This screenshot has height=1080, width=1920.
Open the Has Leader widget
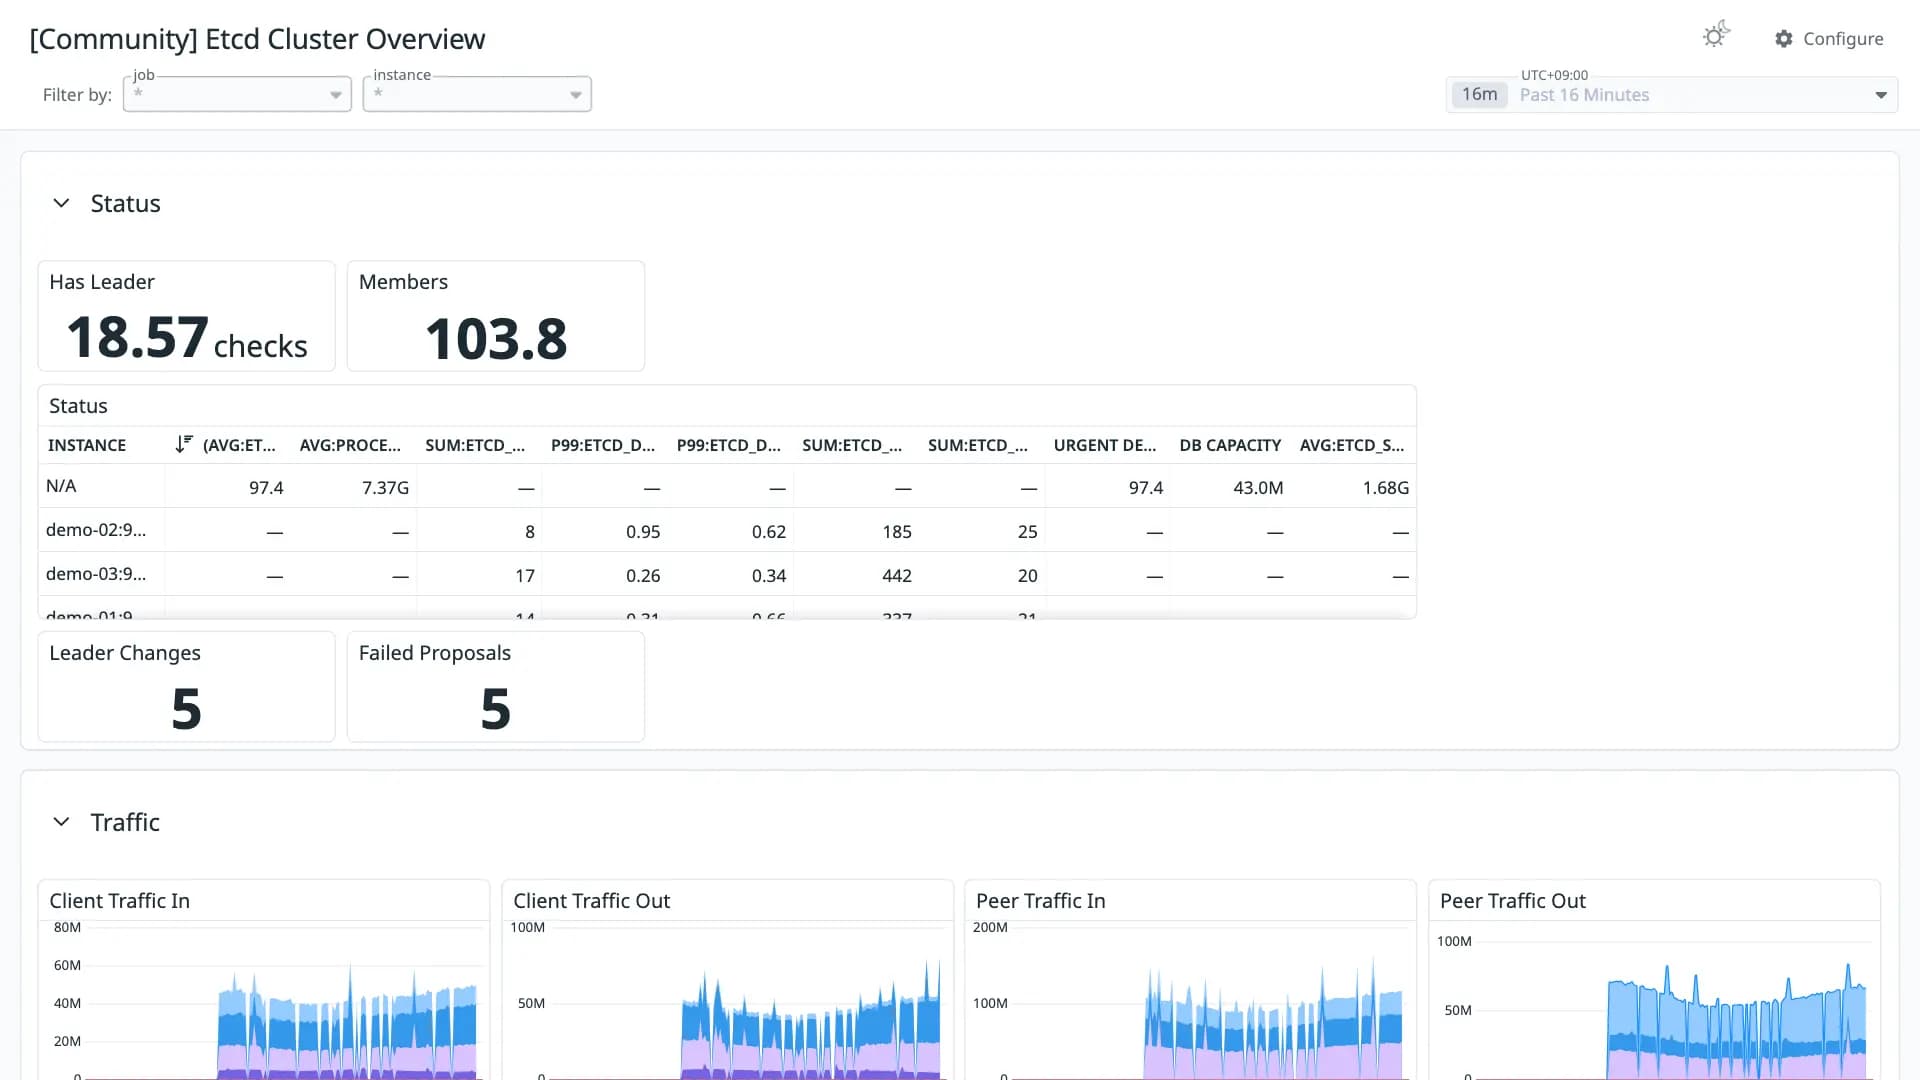186,316
